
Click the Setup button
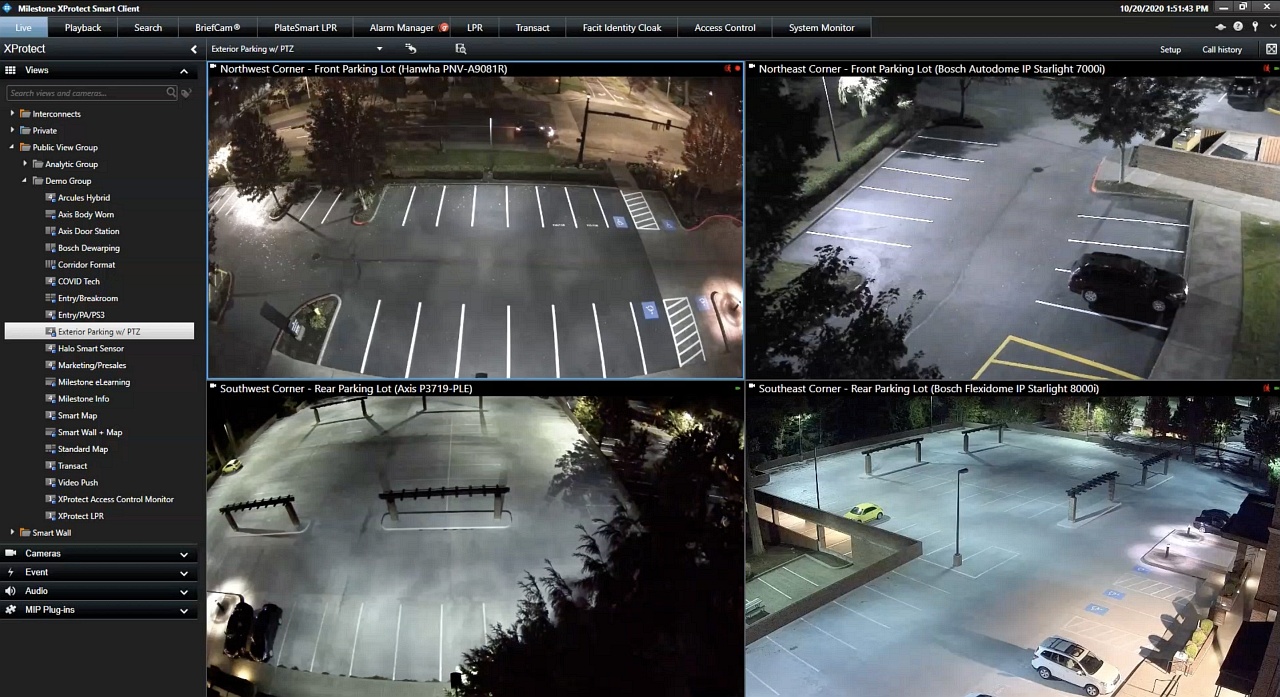pyautogui.click(x=1170, y=49)
